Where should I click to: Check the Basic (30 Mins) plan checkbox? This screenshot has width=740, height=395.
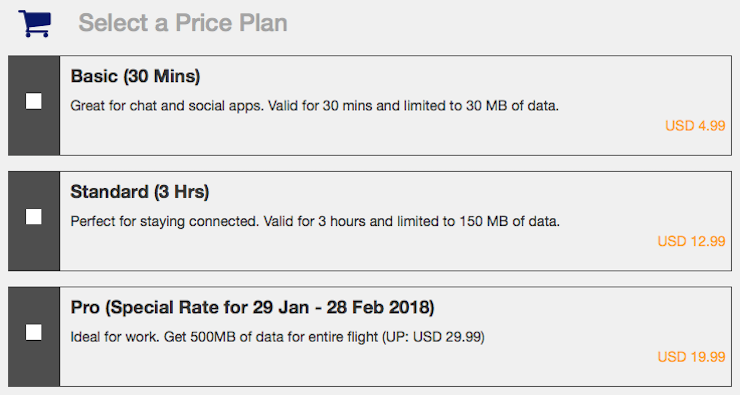[x=34, y=101]
